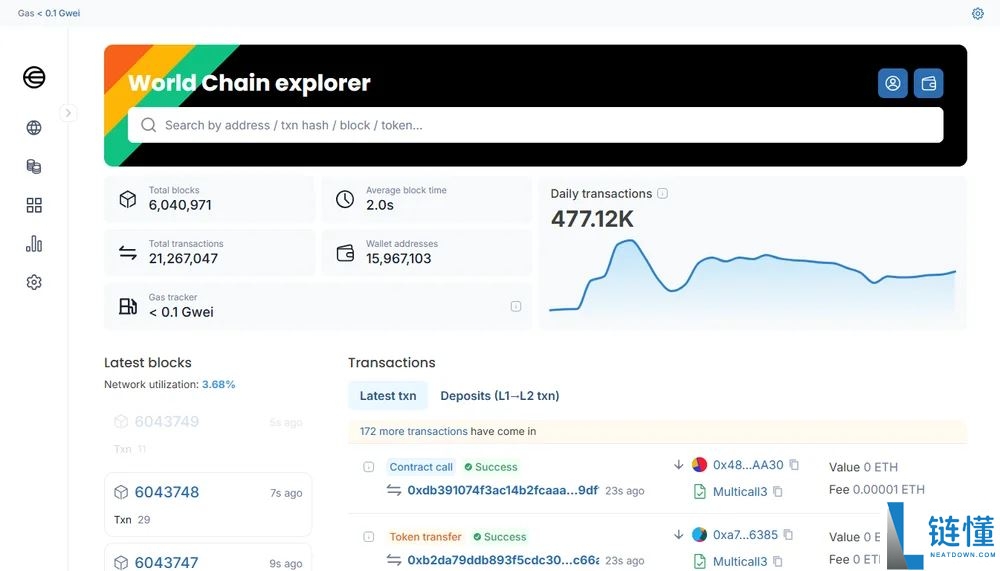Viewport: 1000px width, 571px height.
Task: Open the user profile account button
Action: click(892, 83)
